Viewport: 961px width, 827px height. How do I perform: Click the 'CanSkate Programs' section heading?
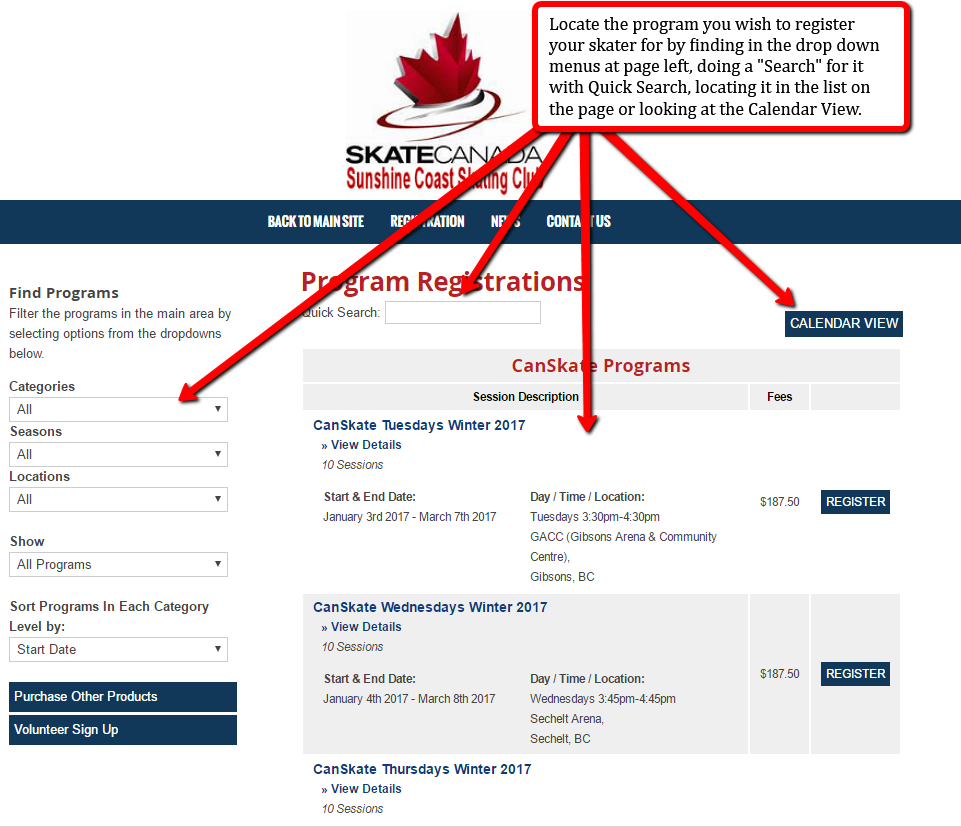point(601,366)
